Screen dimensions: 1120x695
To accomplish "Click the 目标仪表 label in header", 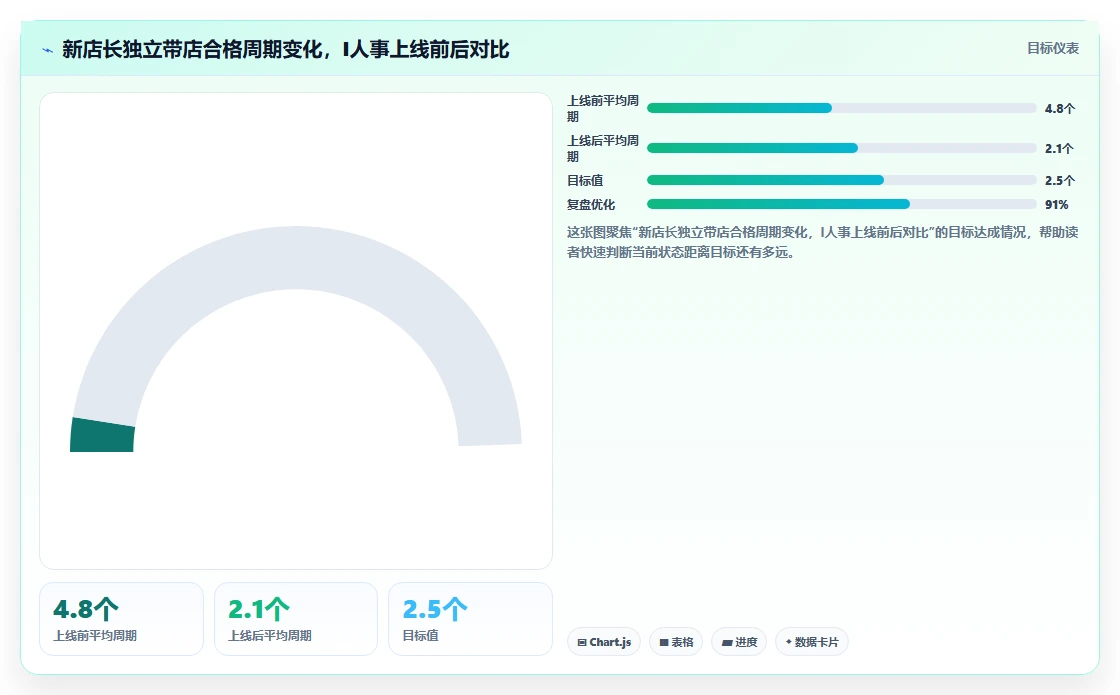I will [1053, 49].
